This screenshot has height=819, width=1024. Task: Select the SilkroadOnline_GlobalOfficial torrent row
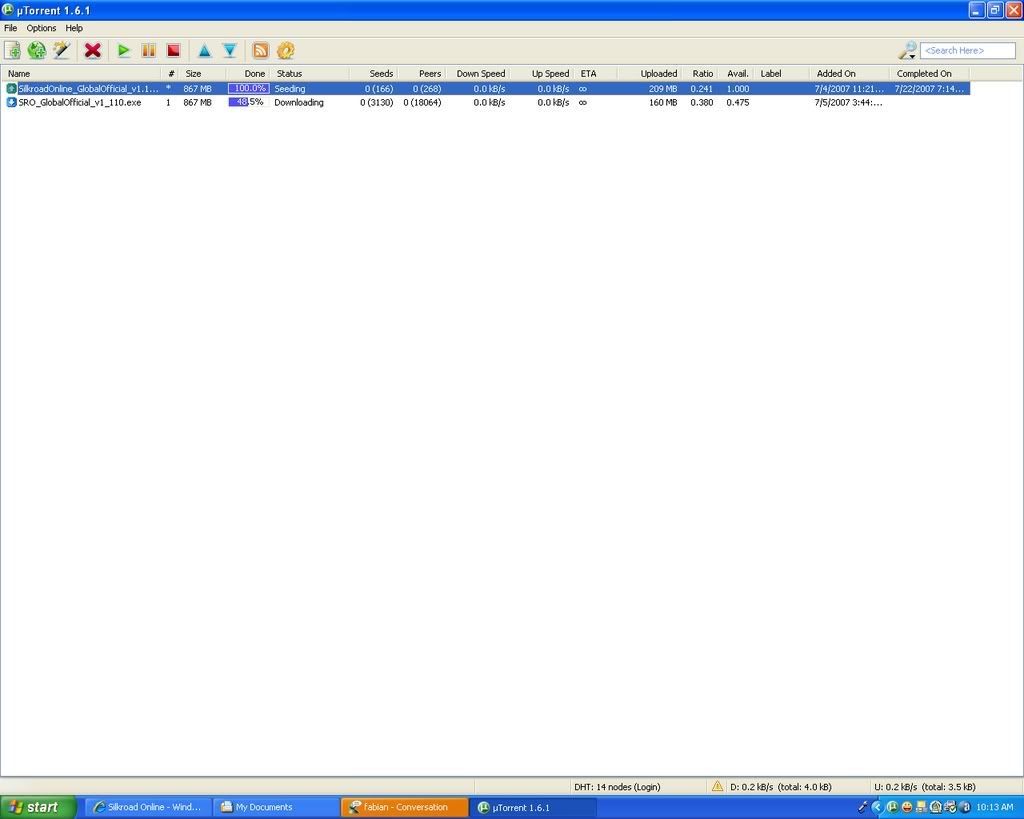pyautogui.click(x=486, y=89)
